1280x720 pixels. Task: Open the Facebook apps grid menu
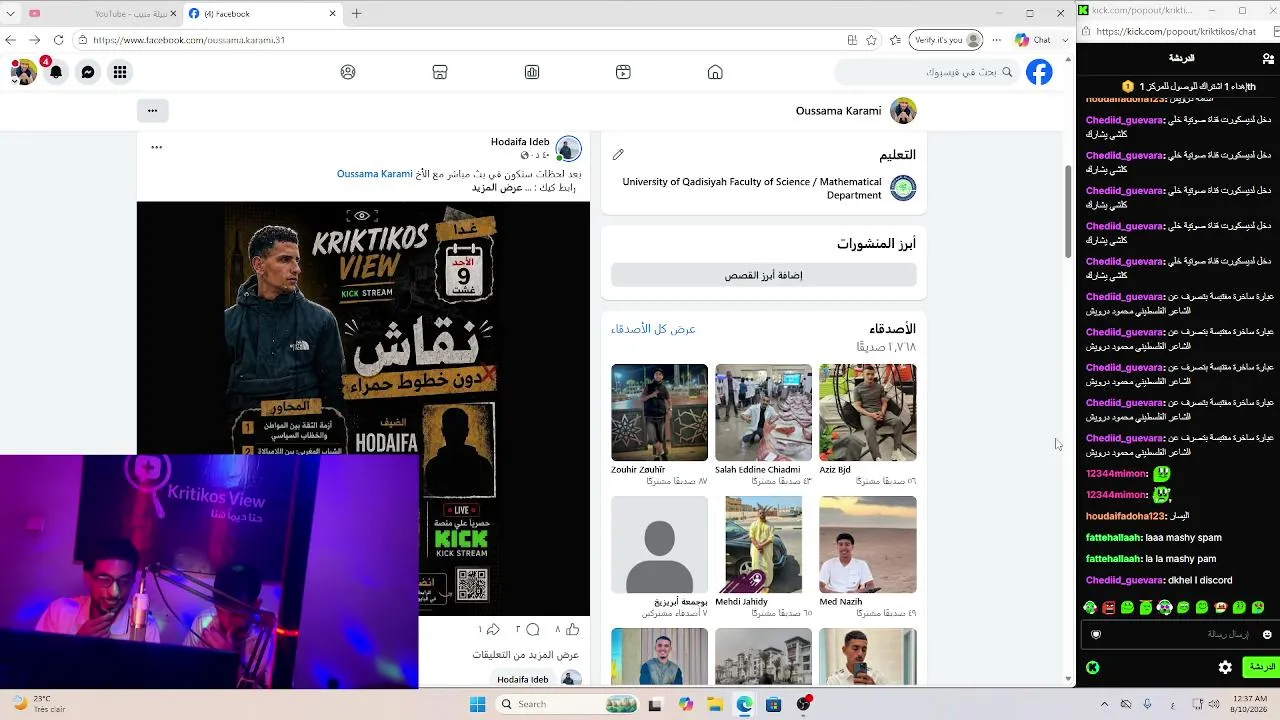(x=120, y=72)
